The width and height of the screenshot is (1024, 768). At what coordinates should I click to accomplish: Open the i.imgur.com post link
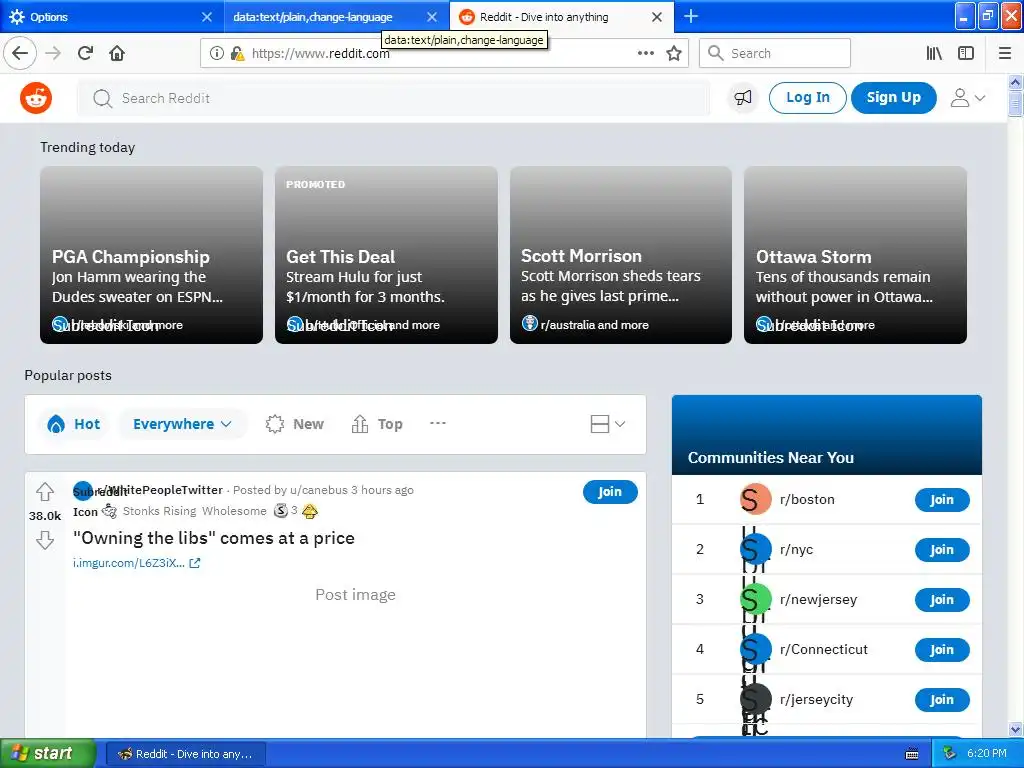(136, 563)
